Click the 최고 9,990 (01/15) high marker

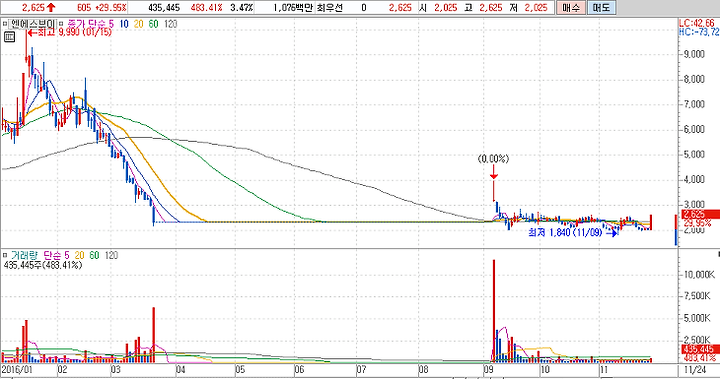pyautogui.click(x=70, y=32)
